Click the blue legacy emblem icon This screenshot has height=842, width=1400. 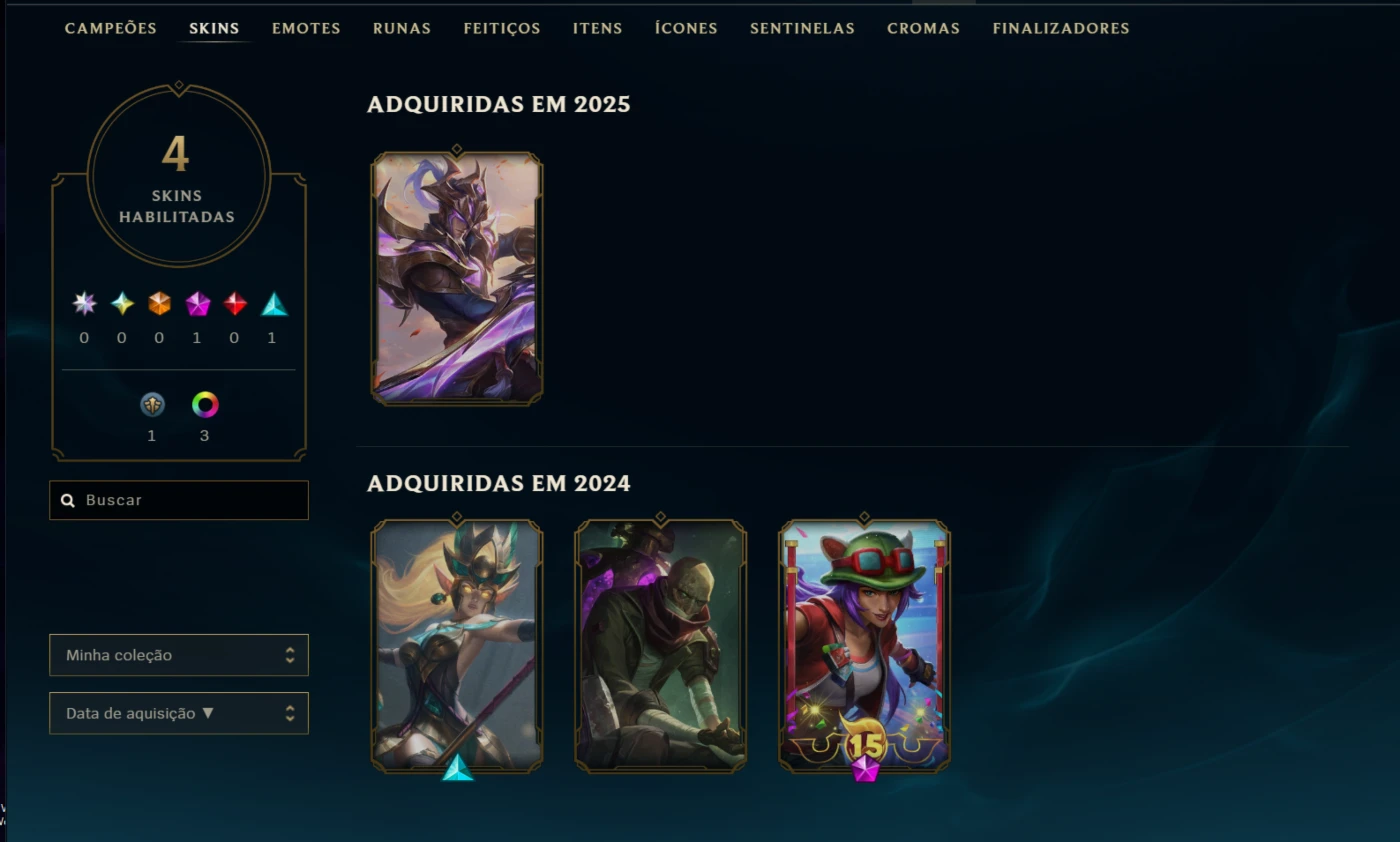point(152,405)
